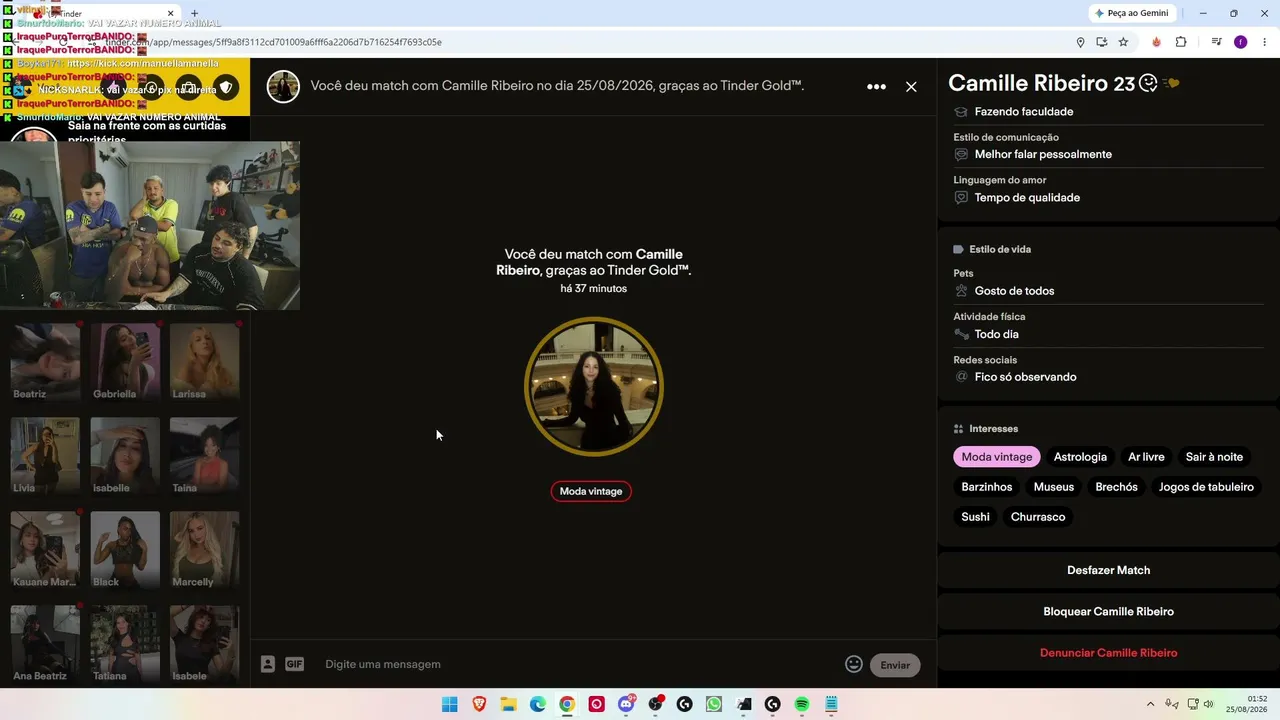Open OBS Studio from the taskbar
Screen dimensions: 1280x720
point(655,704)
